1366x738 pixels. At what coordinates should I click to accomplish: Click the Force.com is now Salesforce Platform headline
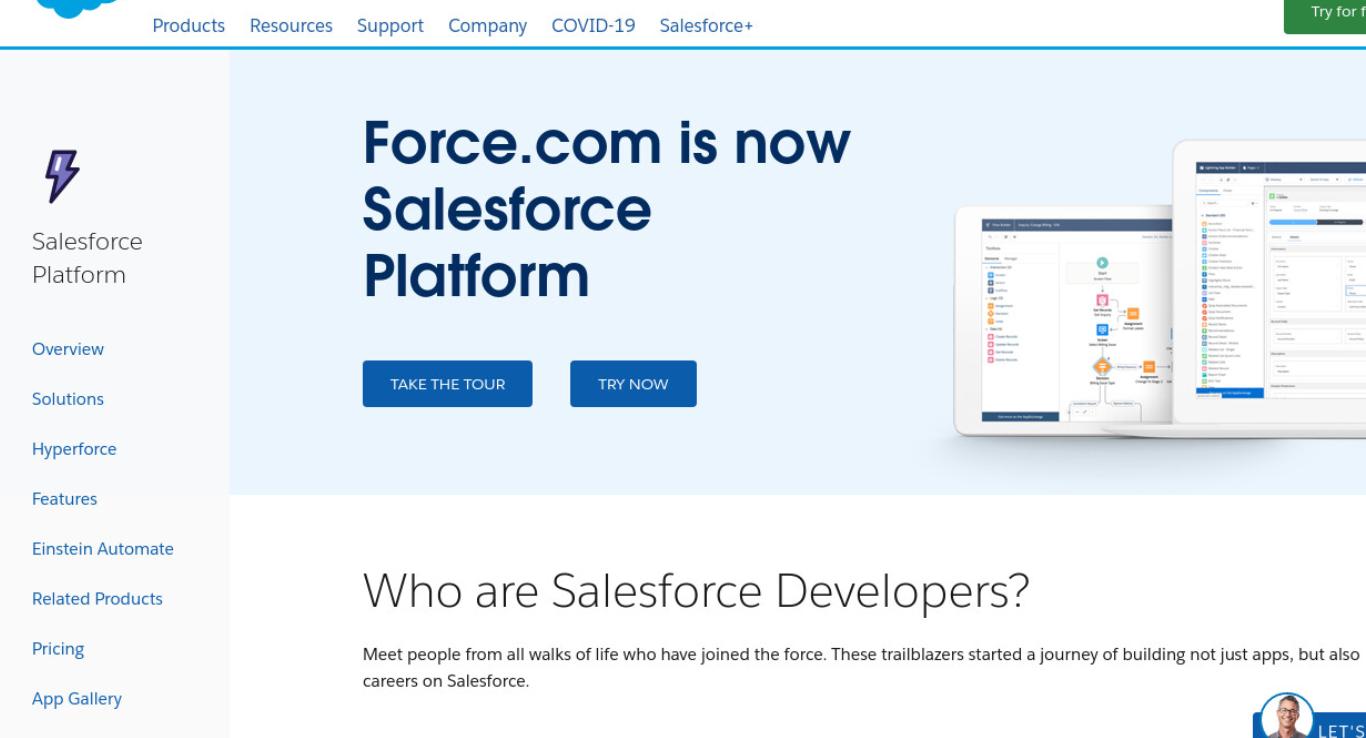(x=606, y=209)
